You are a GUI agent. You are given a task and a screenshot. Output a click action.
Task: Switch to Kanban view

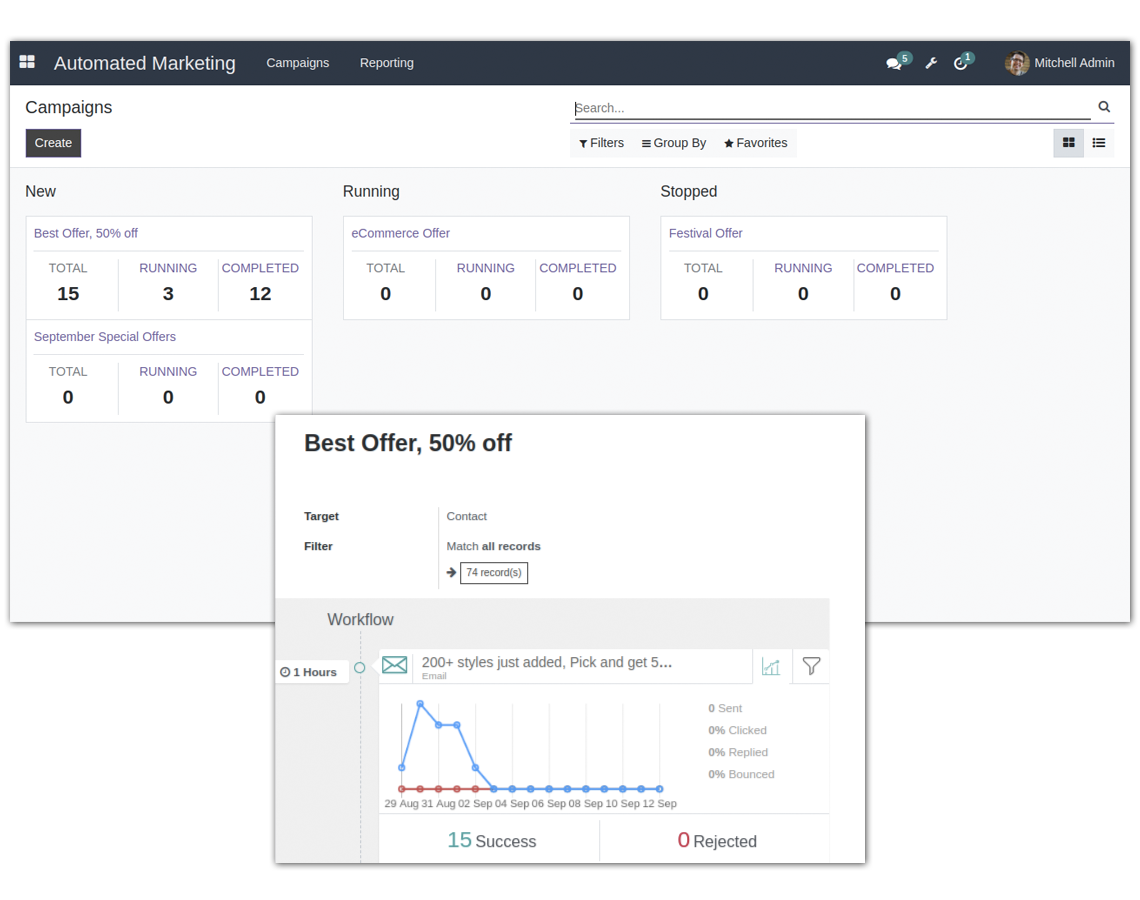[1068, 143]
